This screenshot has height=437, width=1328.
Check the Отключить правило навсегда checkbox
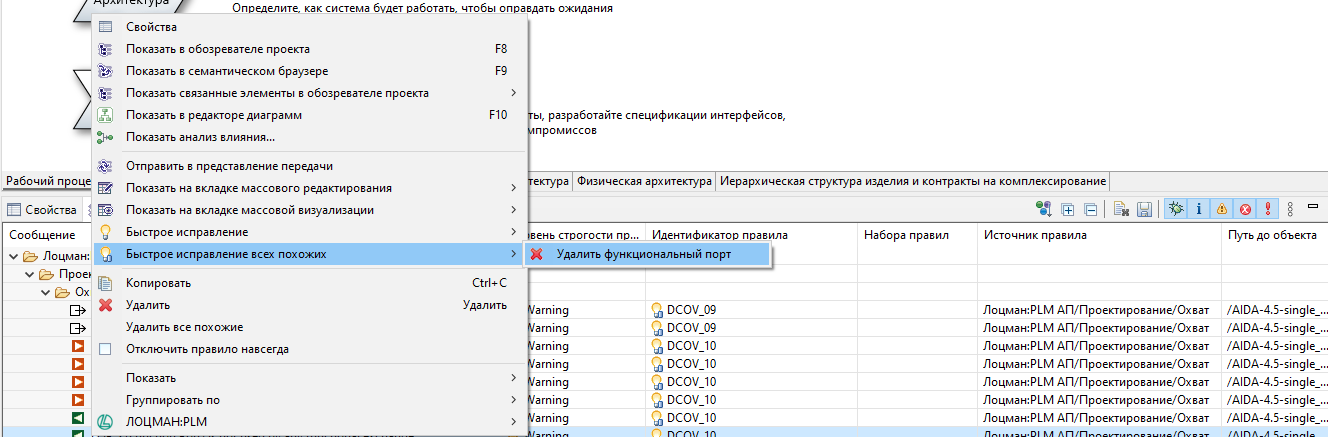coord(106,349)
